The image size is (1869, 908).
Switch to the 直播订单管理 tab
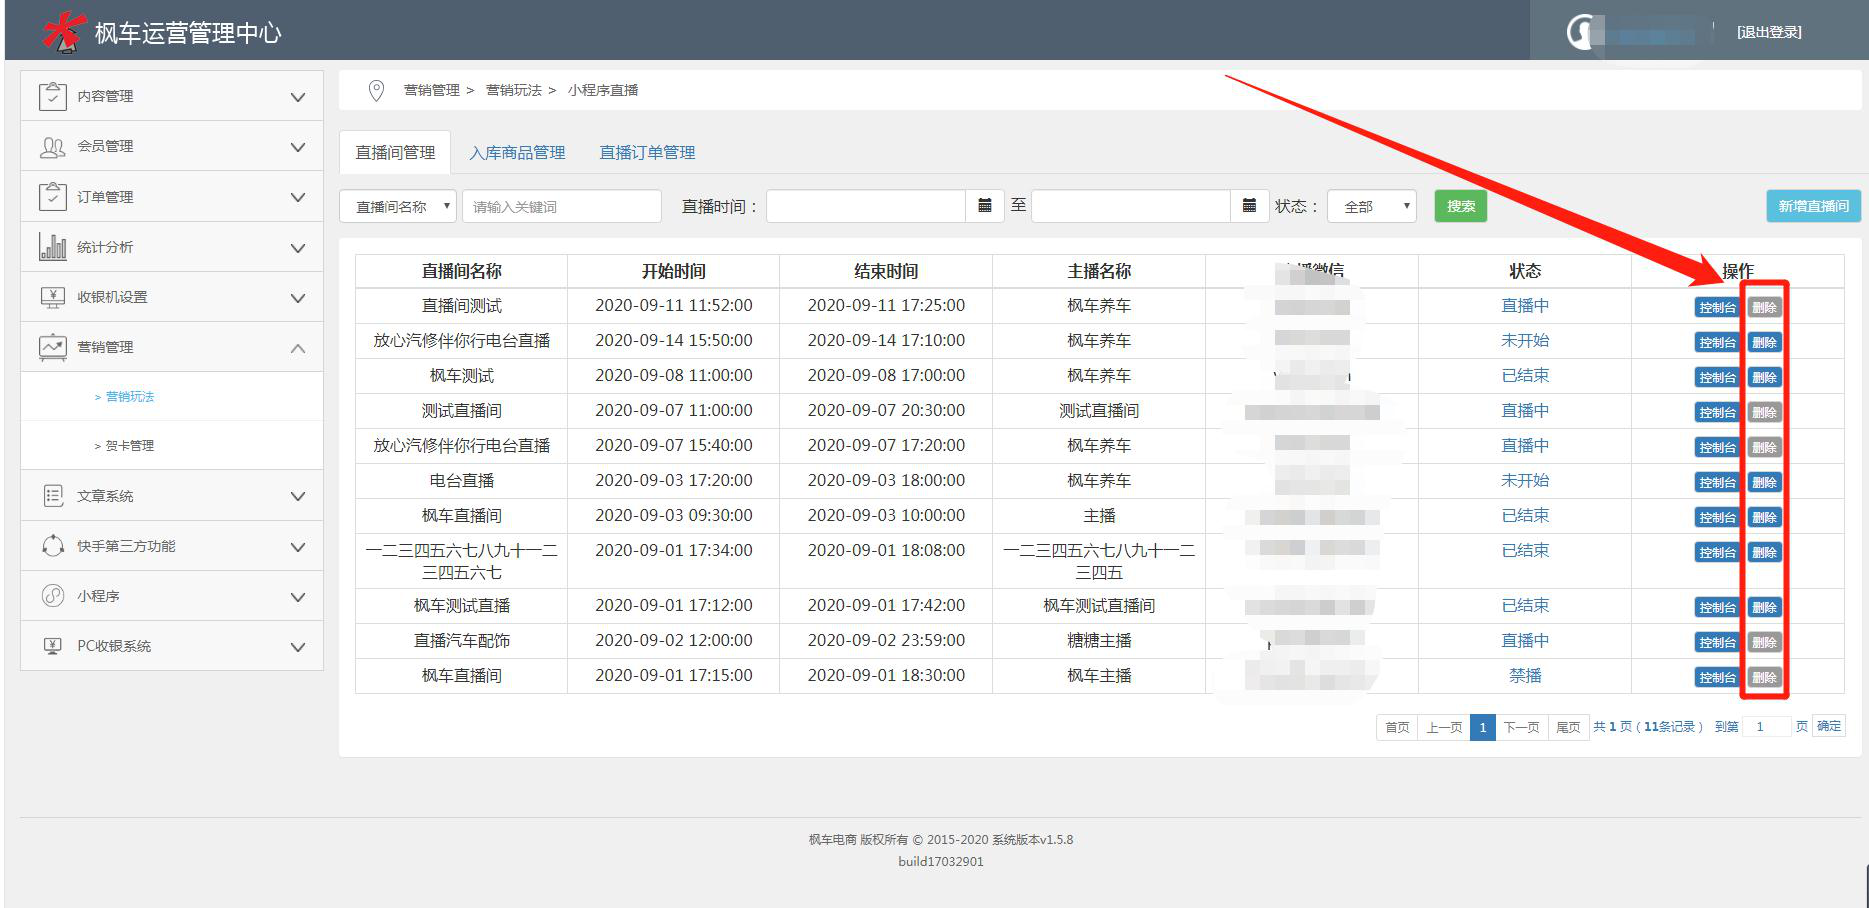pos(647,153)
